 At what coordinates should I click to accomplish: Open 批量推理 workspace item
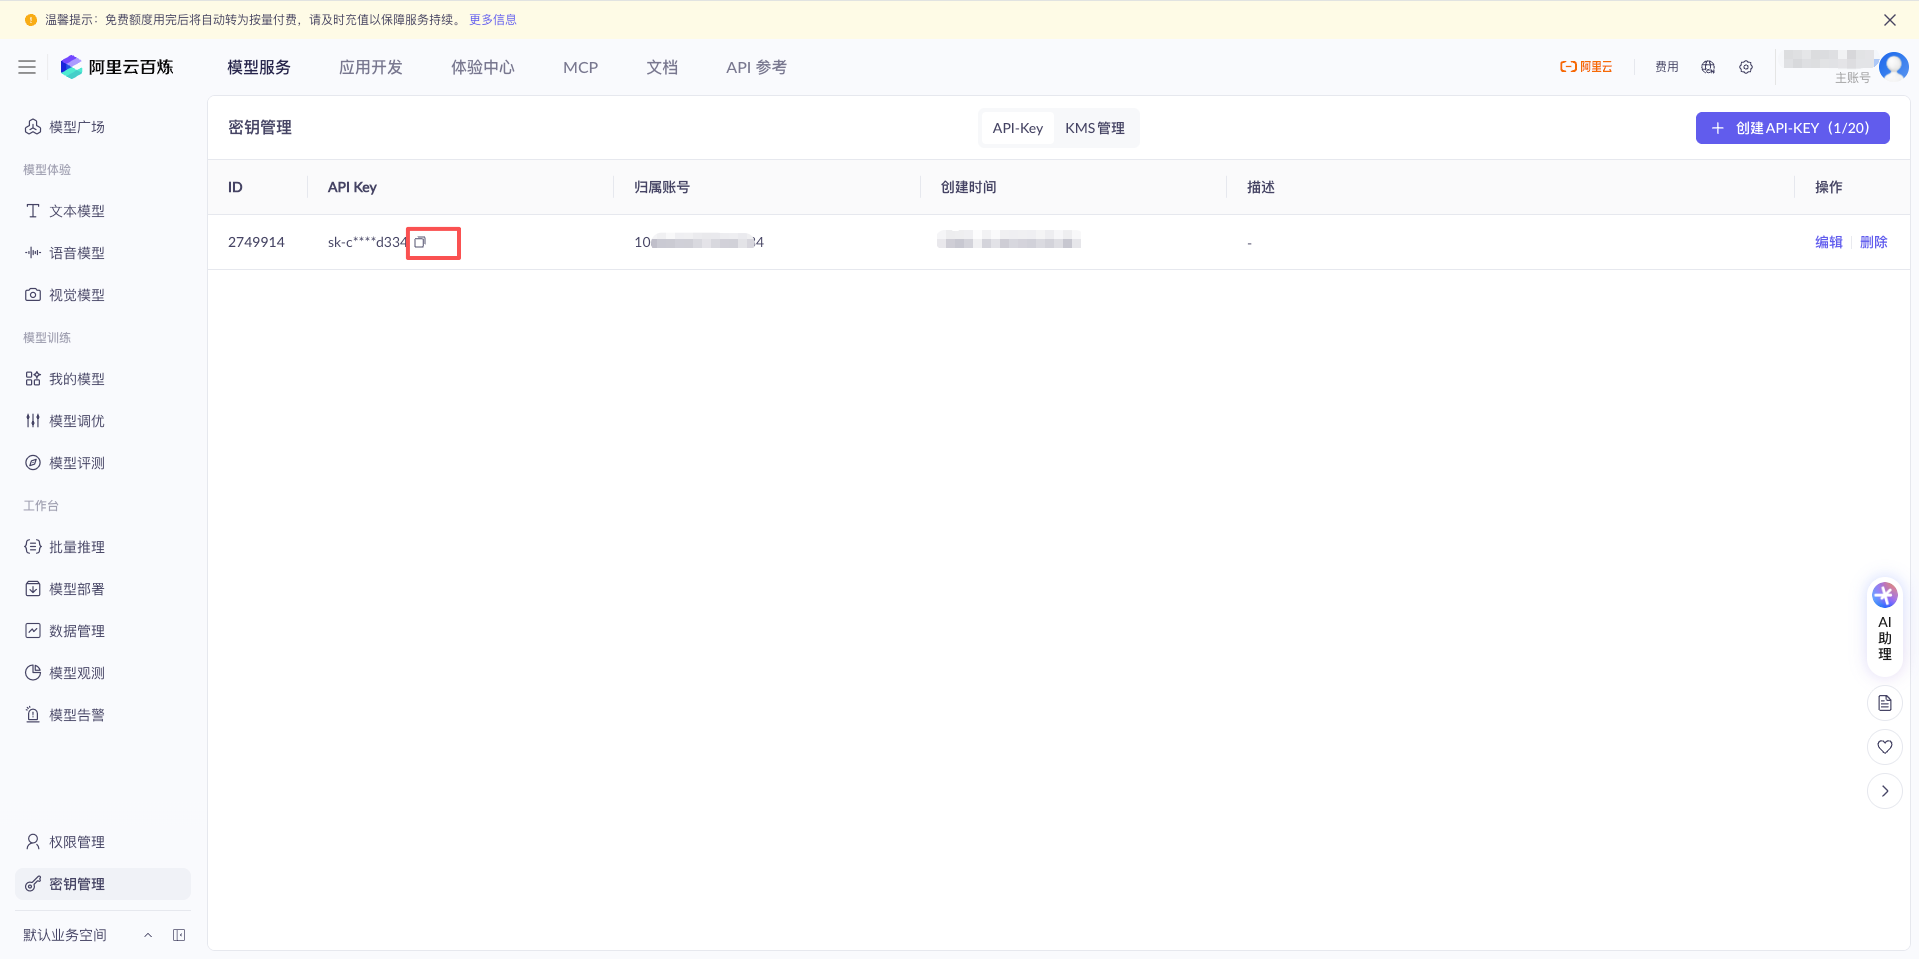tap(77, 546)
